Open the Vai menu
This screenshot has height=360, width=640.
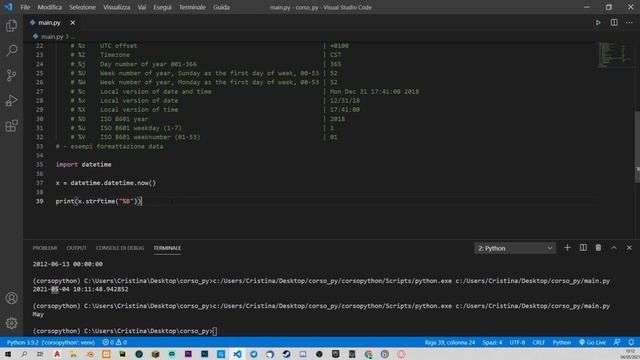[x=142, y=7]
